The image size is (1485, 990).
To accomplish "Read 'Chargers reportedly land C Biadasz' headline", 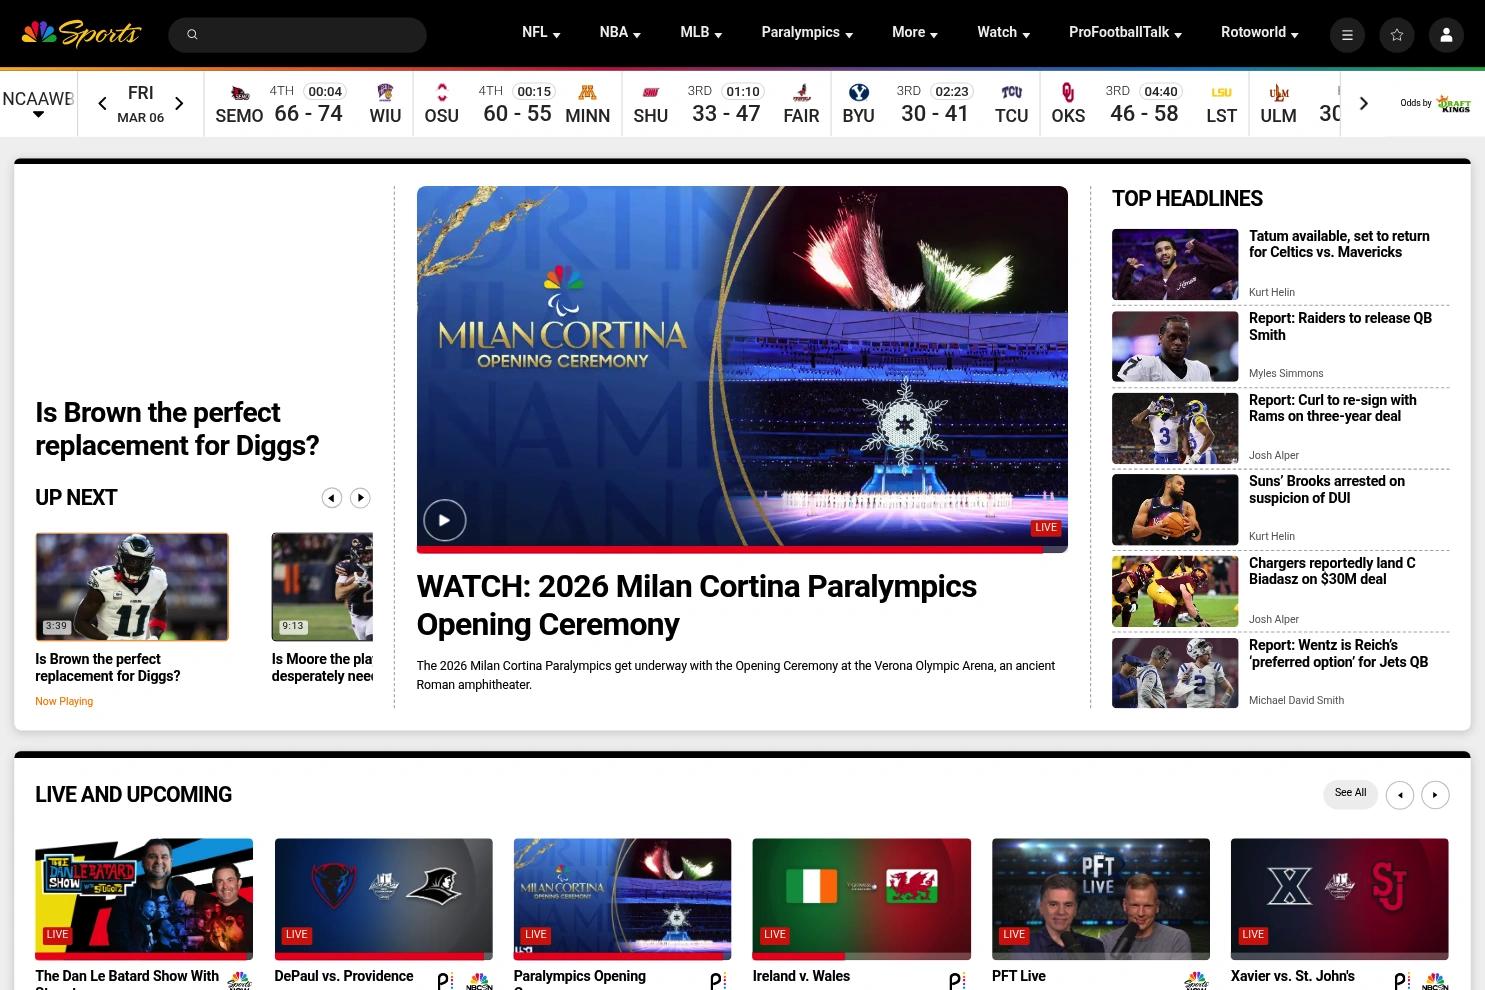I will (1332, 571).
